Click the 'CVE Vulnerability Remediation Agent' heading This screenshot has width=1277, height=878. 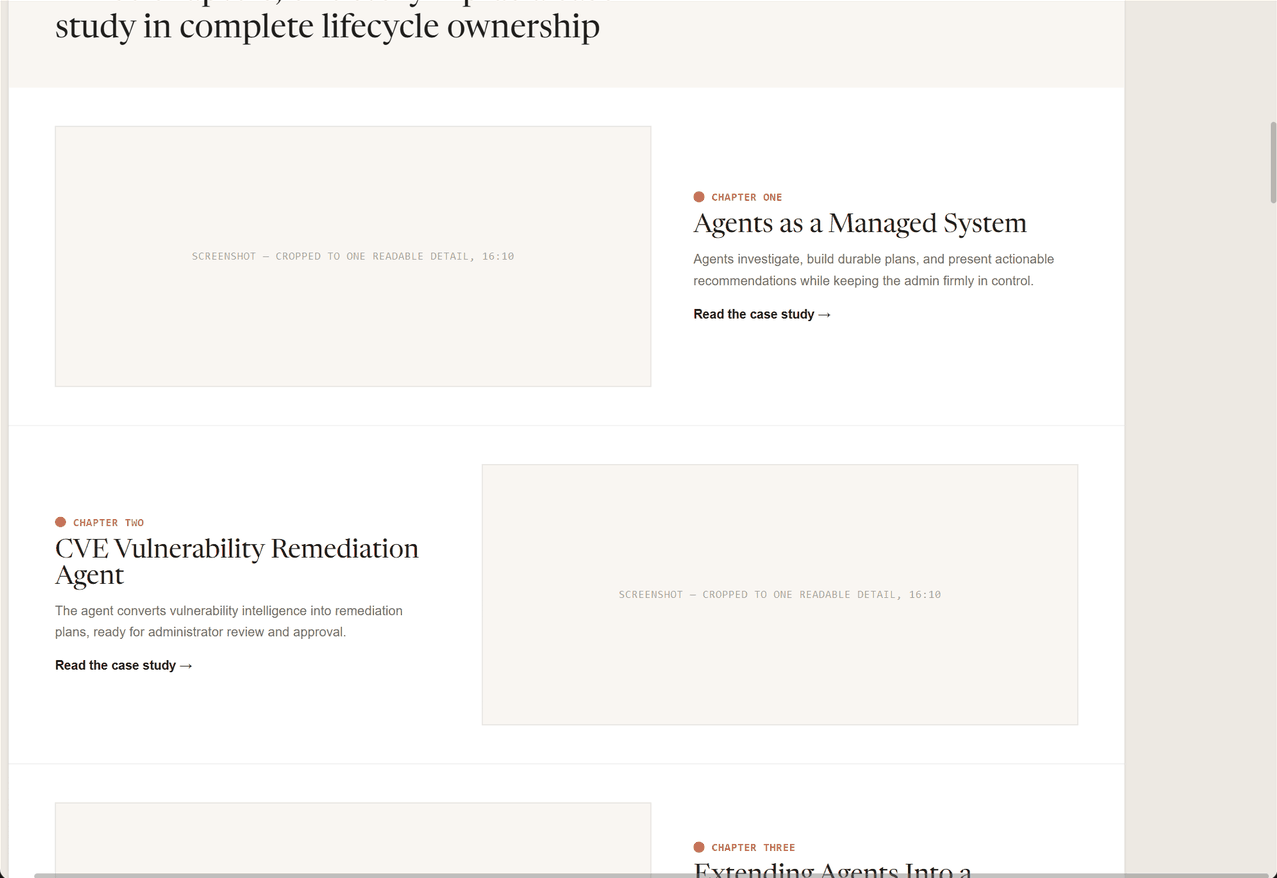(x=237, y=561)
